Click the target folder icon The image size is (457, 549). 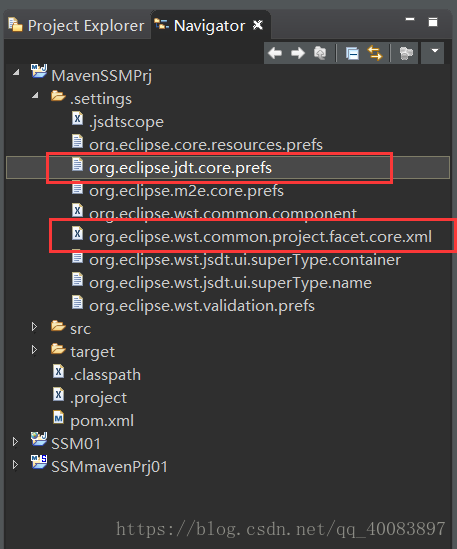pyautogui.click(x=58, y=349)
